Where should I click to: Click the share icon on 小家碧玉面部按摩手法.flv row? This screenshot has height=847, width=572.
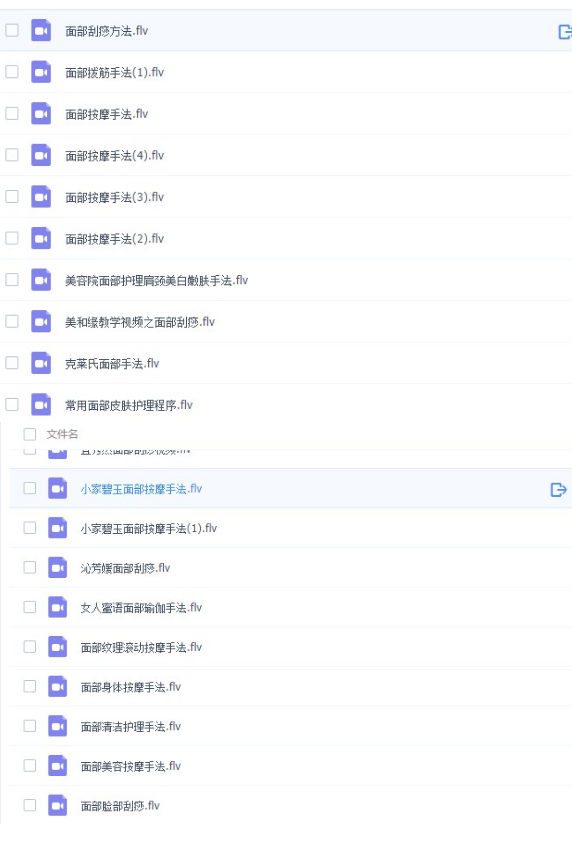(558, 489)
